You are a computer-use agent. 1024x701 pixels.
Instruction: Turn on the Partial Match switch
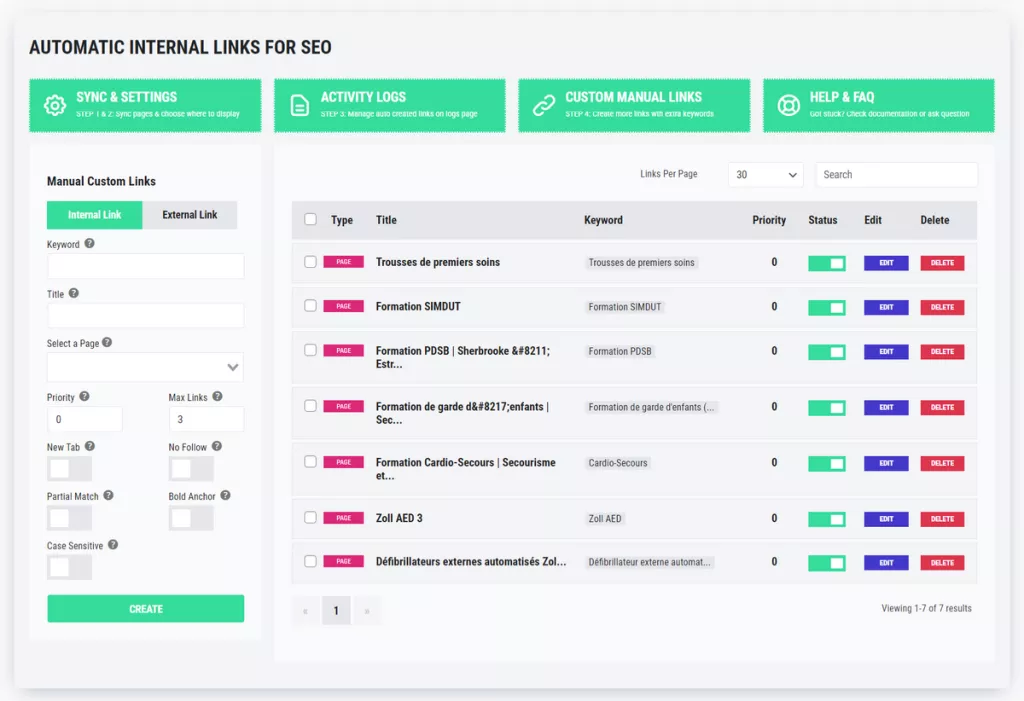point(69,518)
